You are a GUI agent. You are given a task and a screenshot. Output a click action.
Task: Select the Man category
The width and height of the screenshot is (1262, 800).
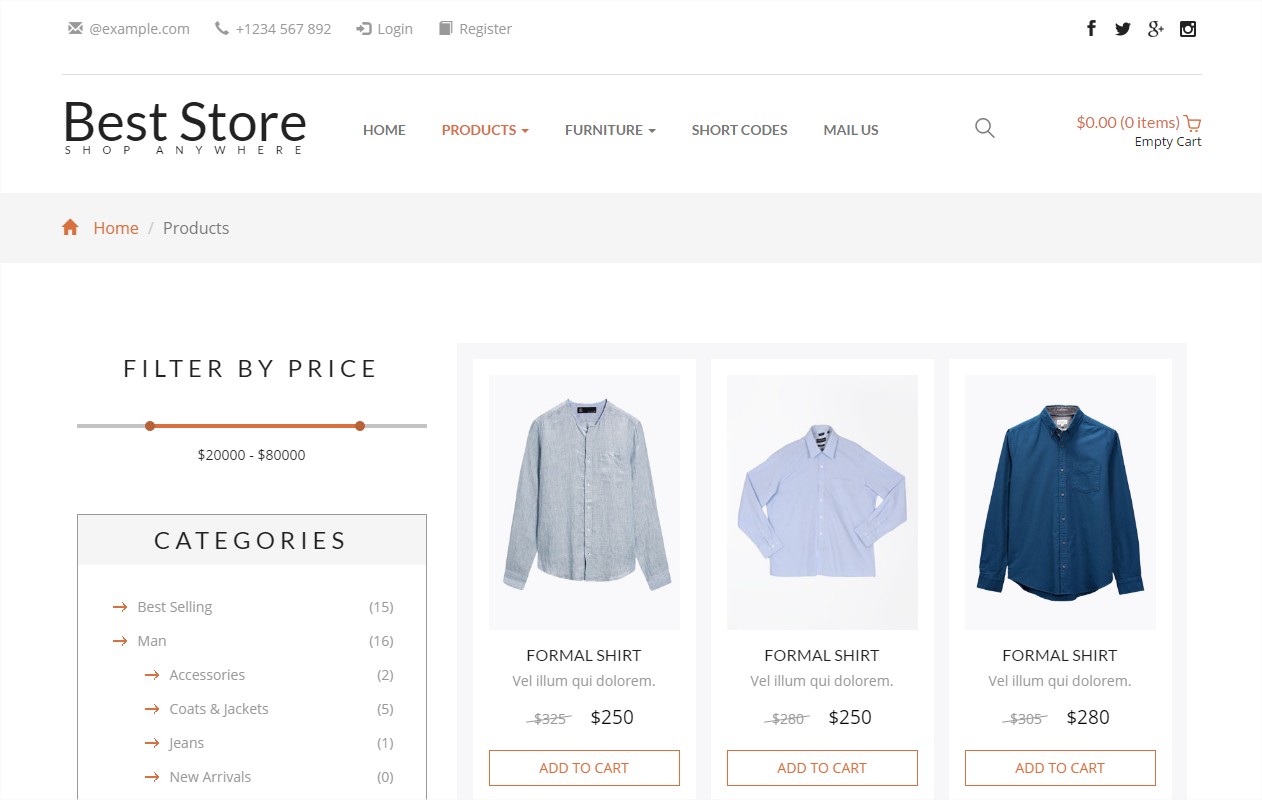(152, 641)
